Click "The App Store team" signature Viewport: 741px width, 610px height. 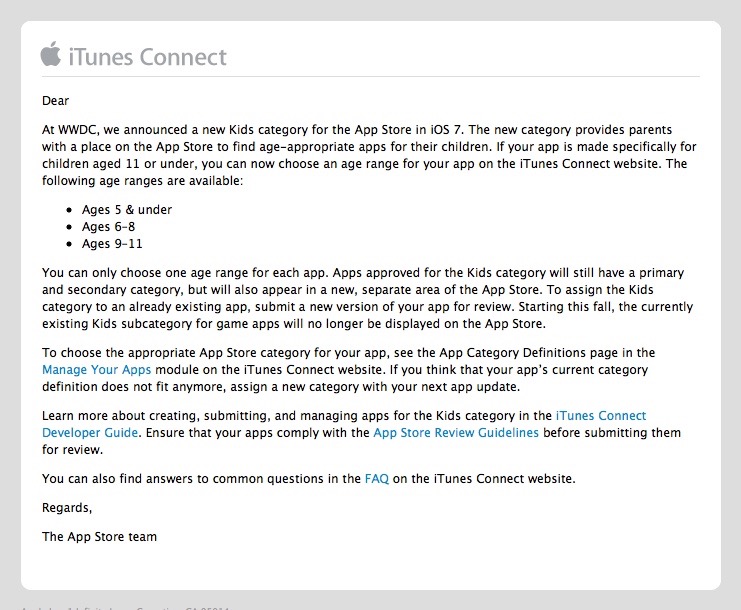99,536
